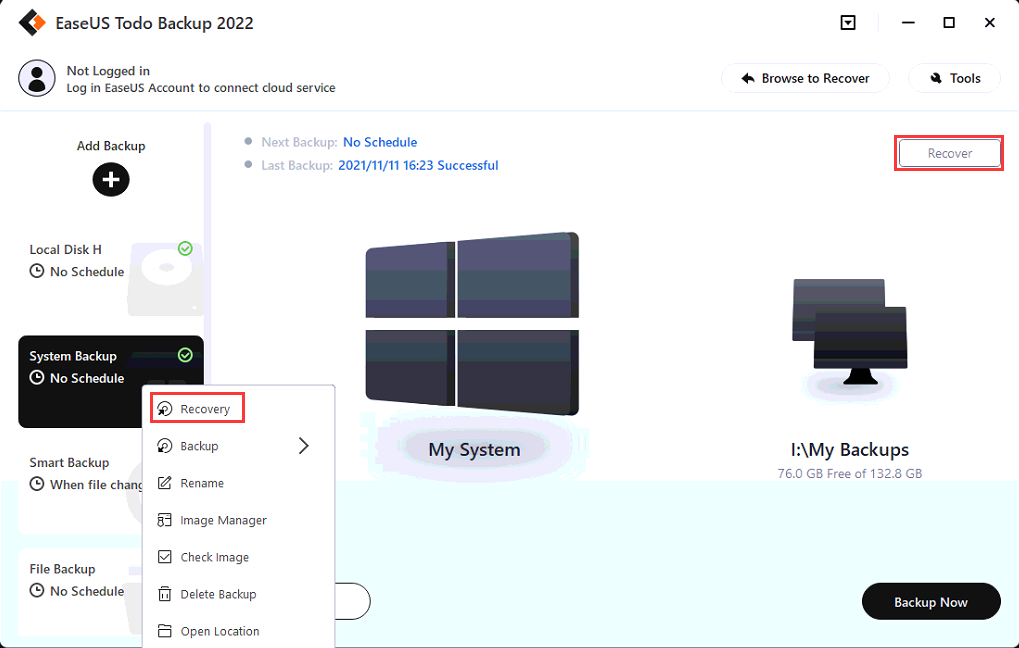Close the EaseUS Todo Backup window
Image resolution: width=1019 pixels, height=648 pixels.
coord(990,23)
